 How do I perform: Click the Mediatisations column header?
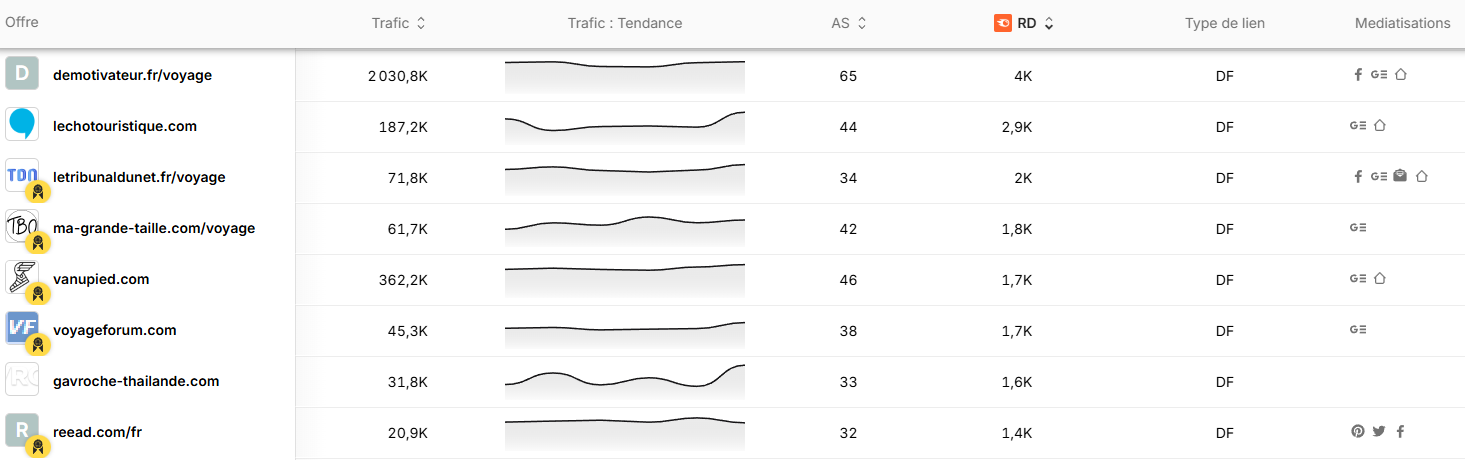[1402, 23]
